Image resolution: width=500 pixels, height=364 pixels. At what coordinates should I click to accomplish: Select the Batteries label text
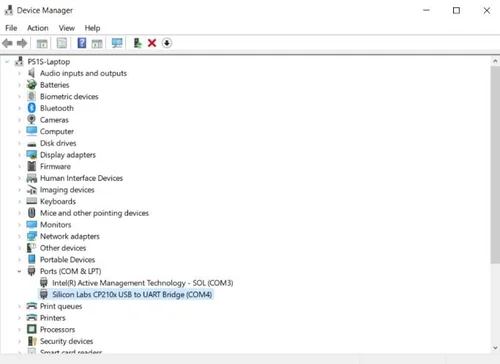[x=54, y=85]
